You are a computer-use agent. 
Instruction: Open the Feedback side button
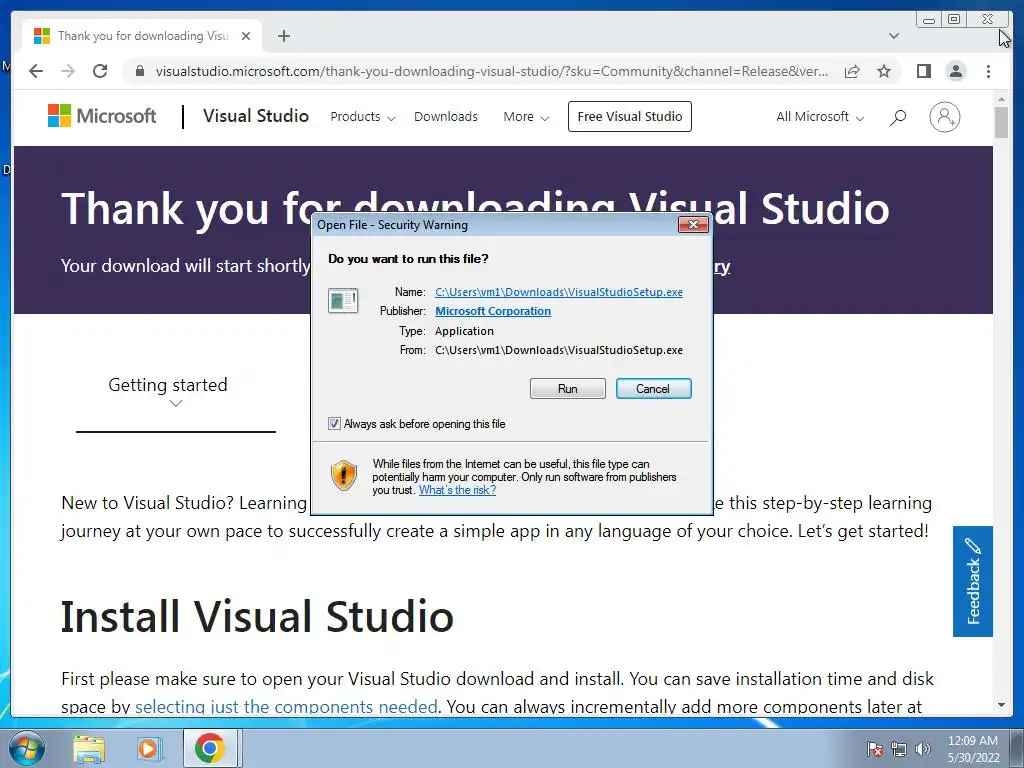coord(972,581)
